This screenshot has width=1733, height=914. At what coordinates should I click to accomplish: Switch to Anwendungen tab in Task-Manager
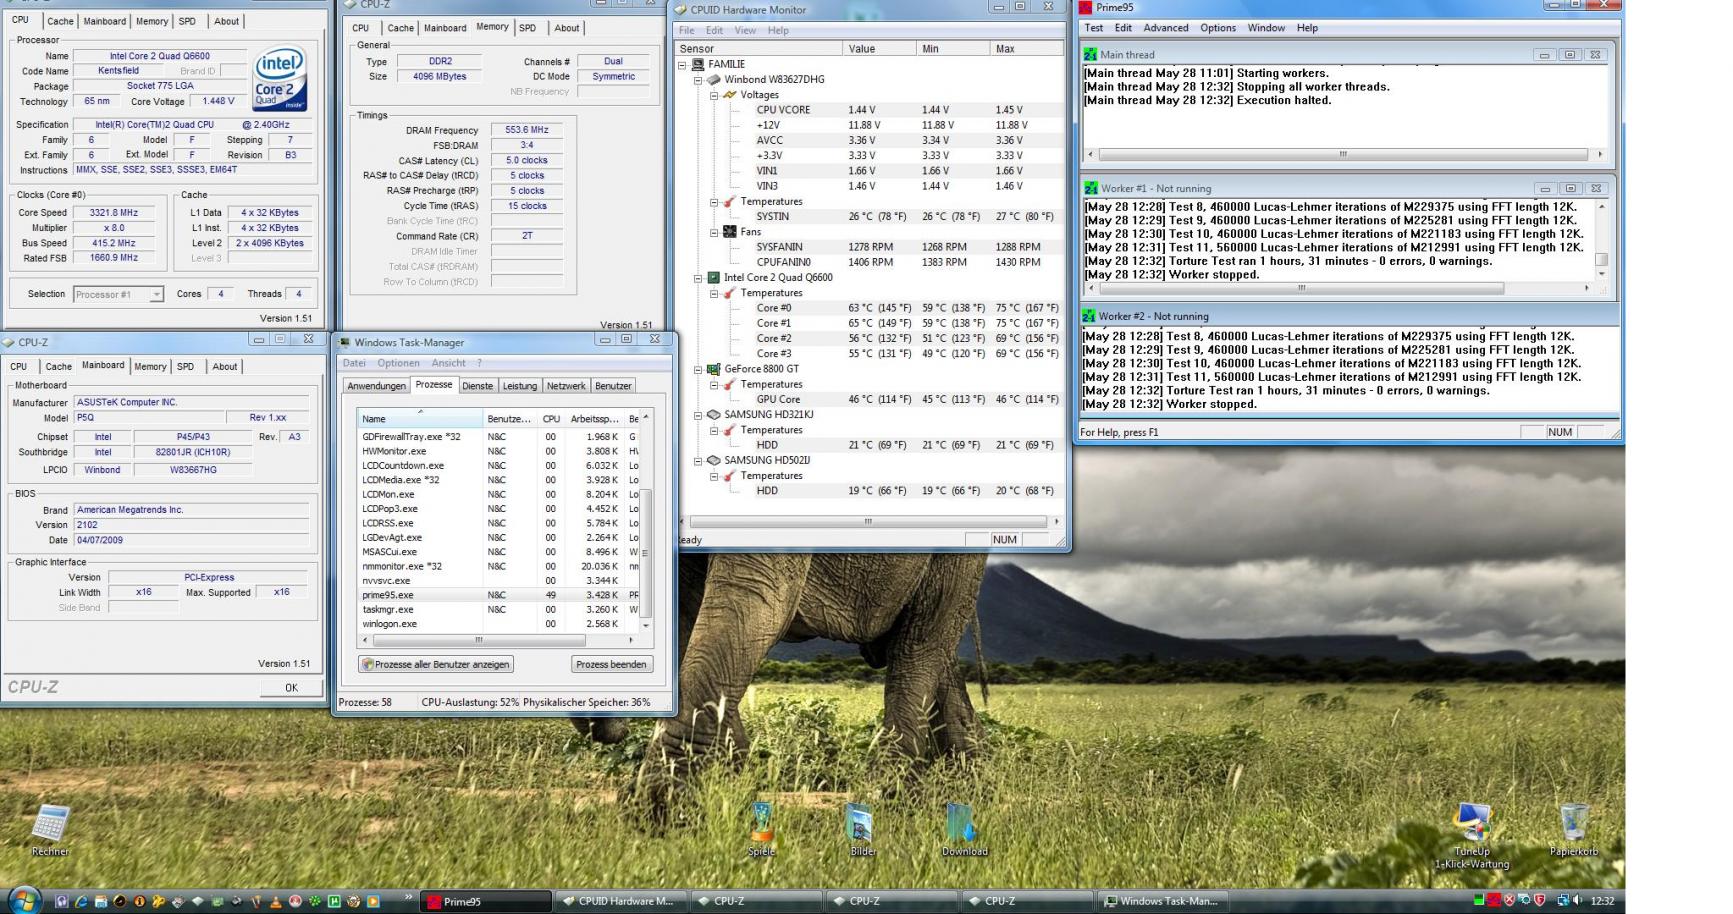pos(377,386)
